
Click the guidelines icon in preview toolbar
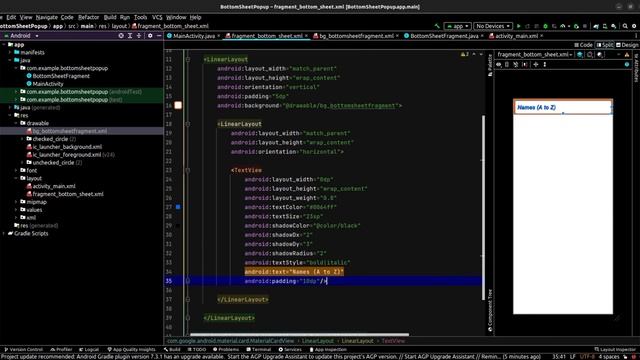click(544, 64)
